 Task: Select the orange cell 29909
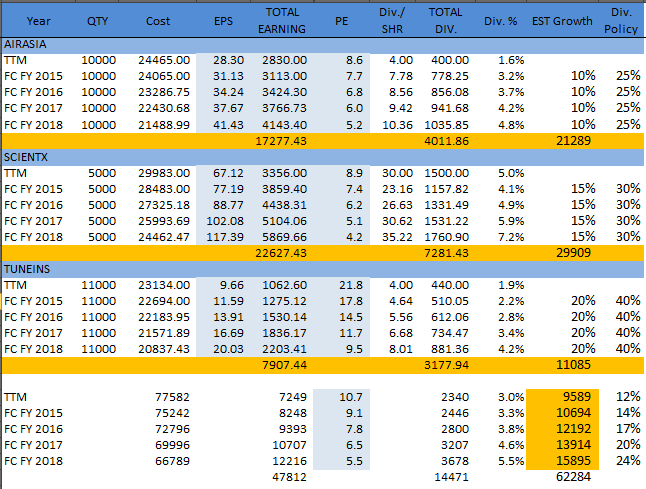[x=573, y=253]
